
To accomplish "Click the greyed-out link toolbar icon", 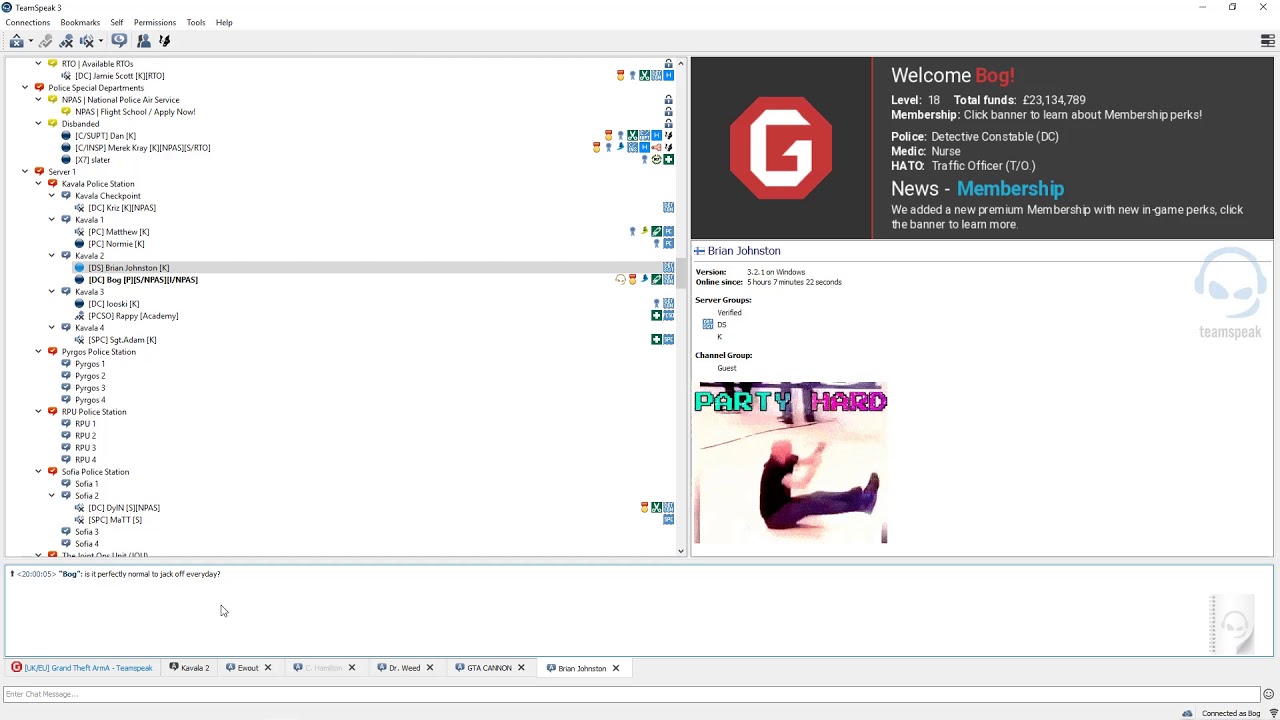I will point(46,41).
